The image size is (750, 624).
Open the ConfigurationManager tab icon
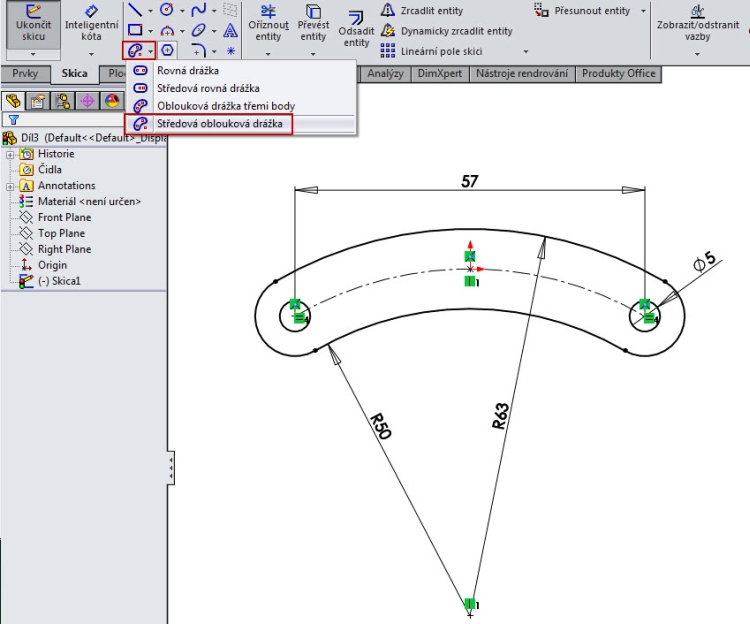coord(63,101)
